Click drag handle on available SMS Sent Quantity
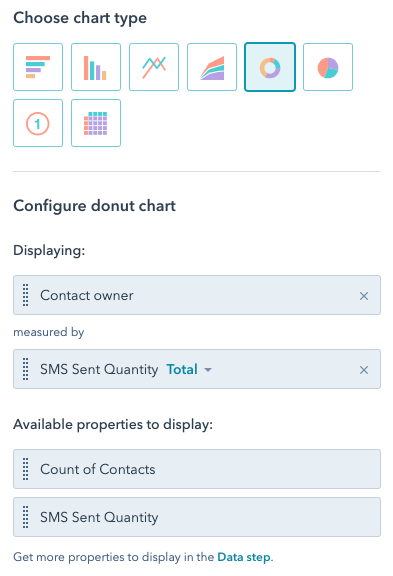393x576 pixels. coord(25,517)
